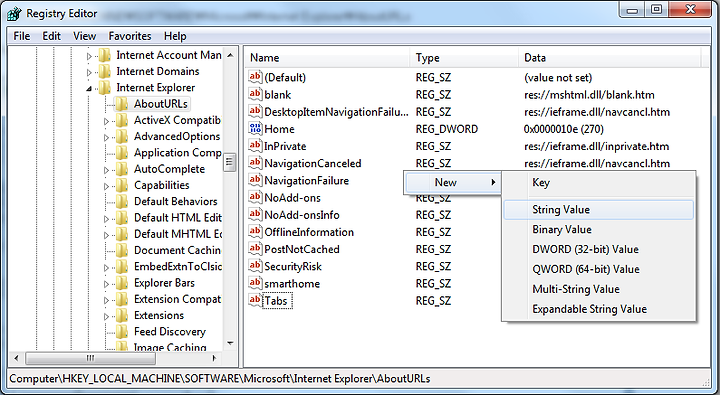Screen dimensions: 720x395
Task: Open the Help menu
Action: 175,36
